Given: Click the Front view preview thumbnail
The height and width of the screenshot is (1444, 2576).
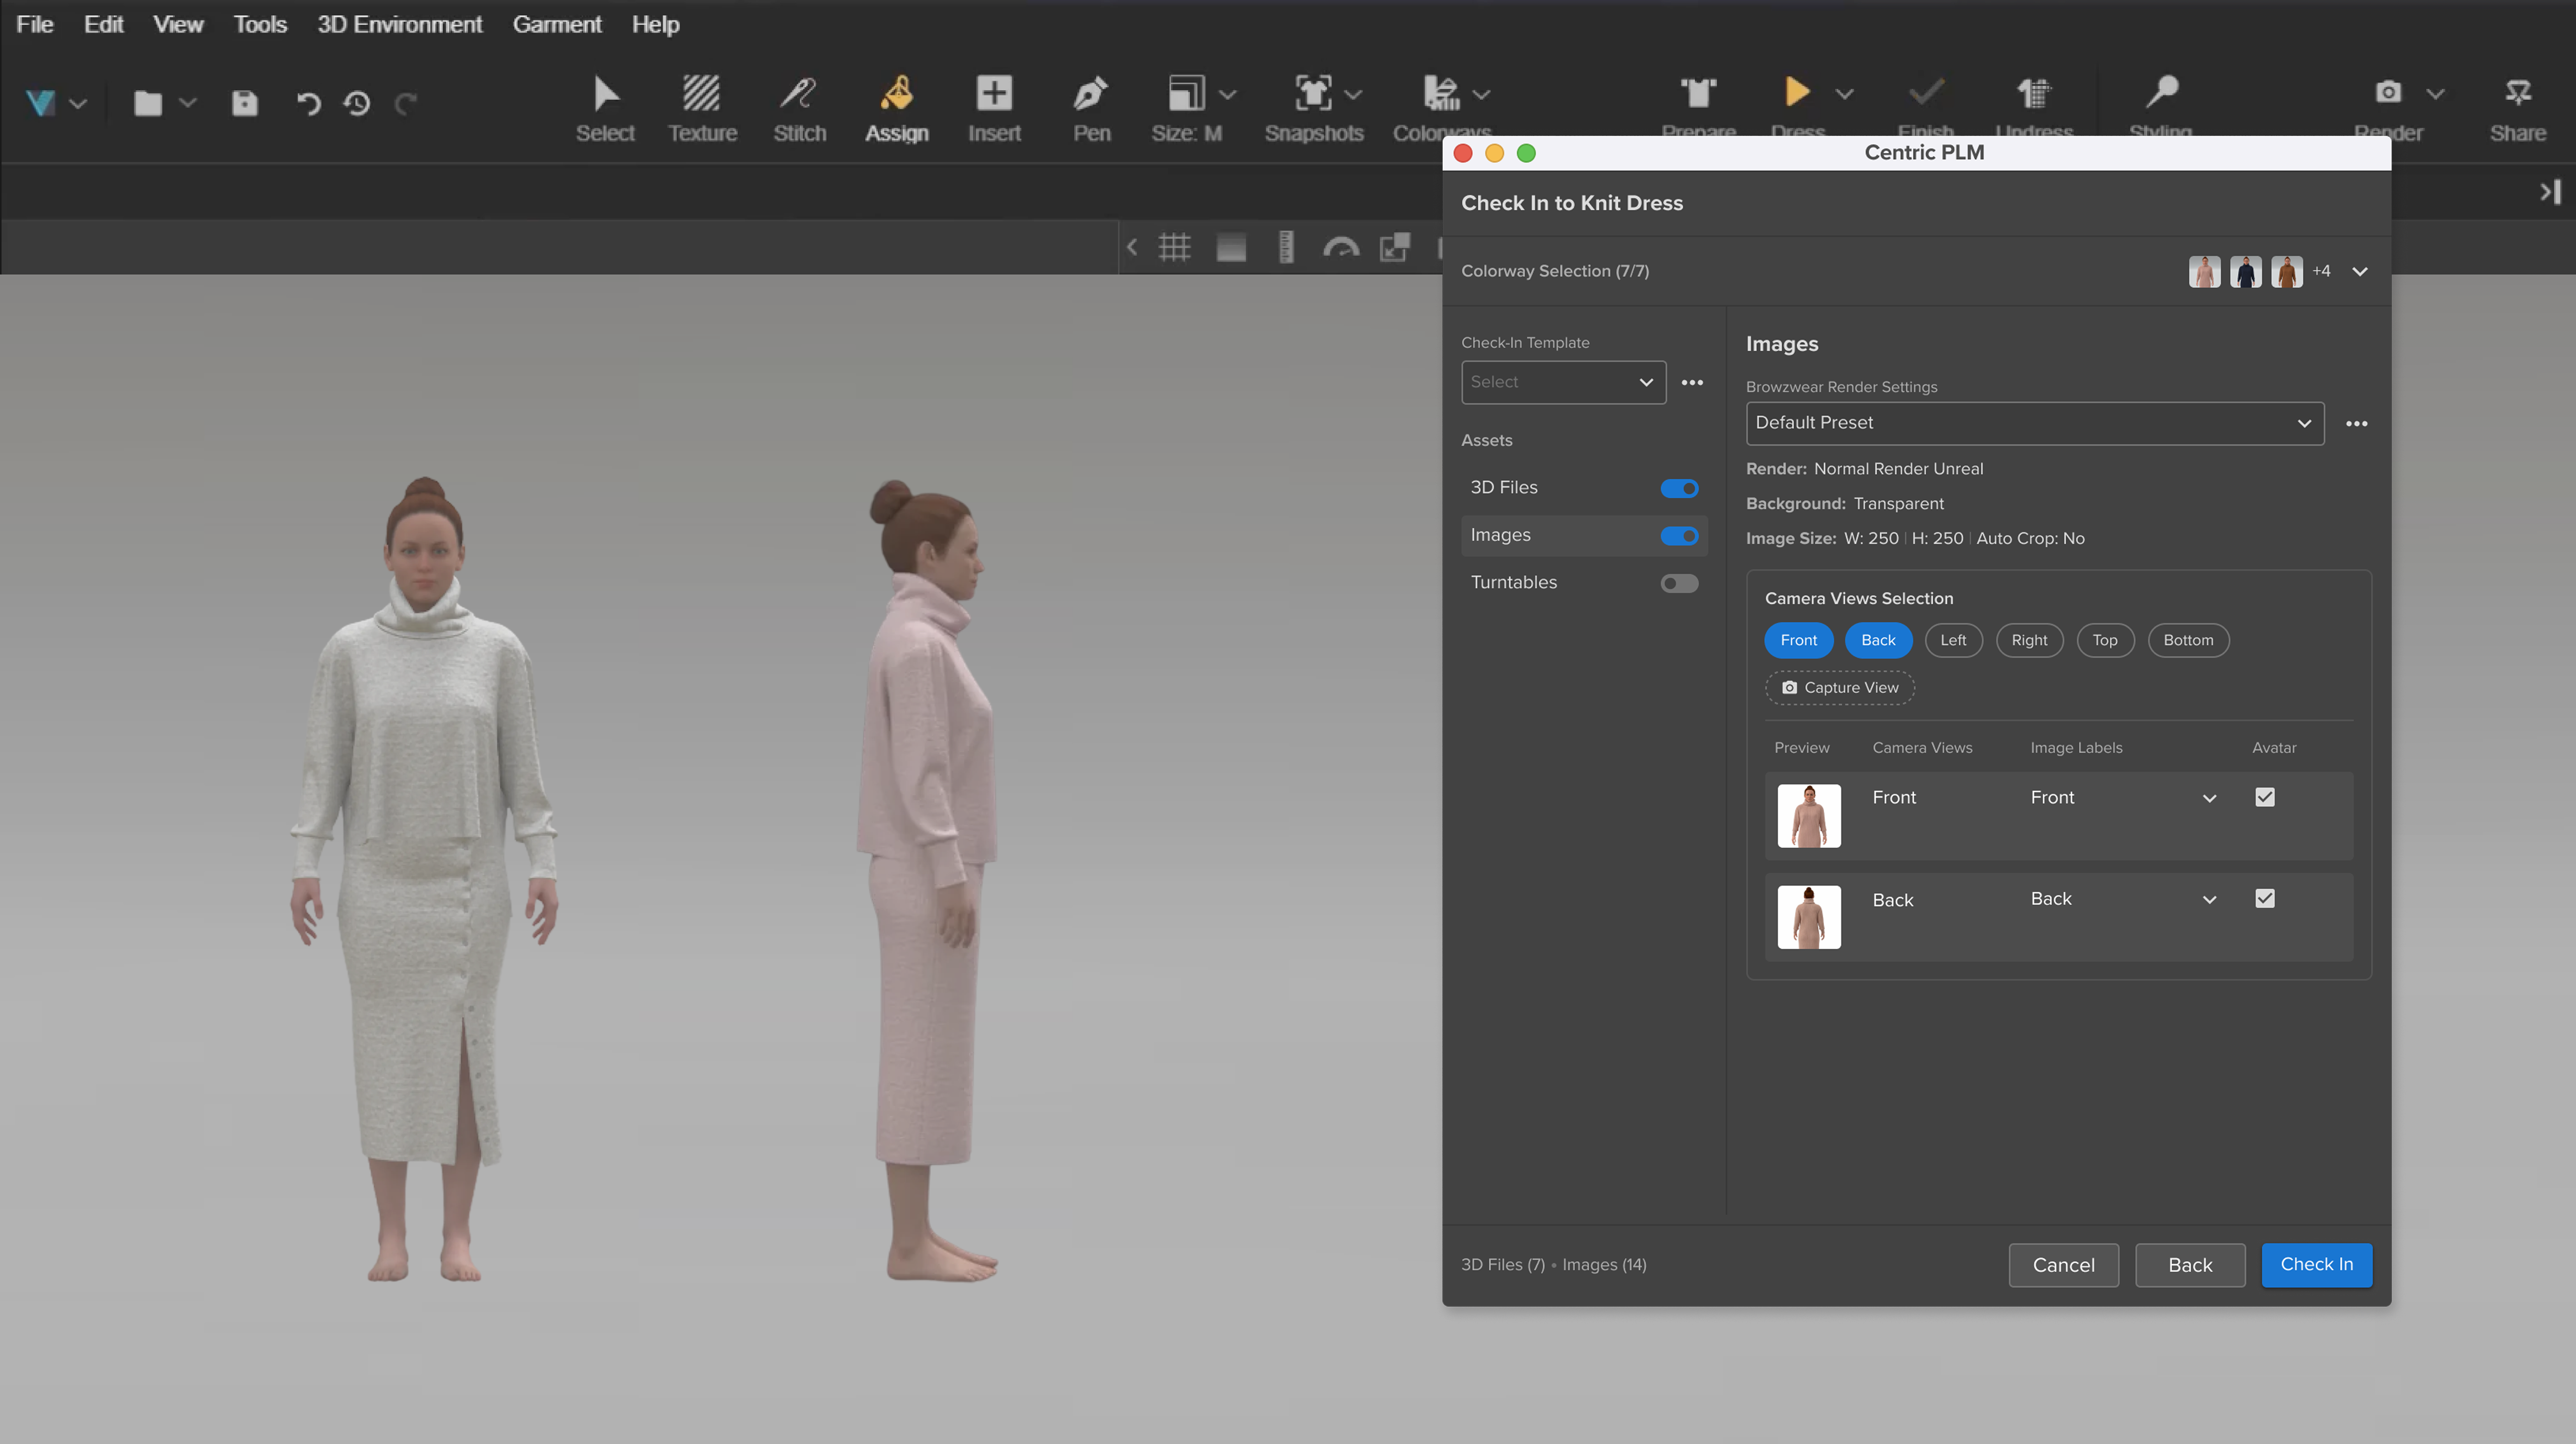Looking at the screenshot, I should pyautogui.click(x=1808, y=815).
